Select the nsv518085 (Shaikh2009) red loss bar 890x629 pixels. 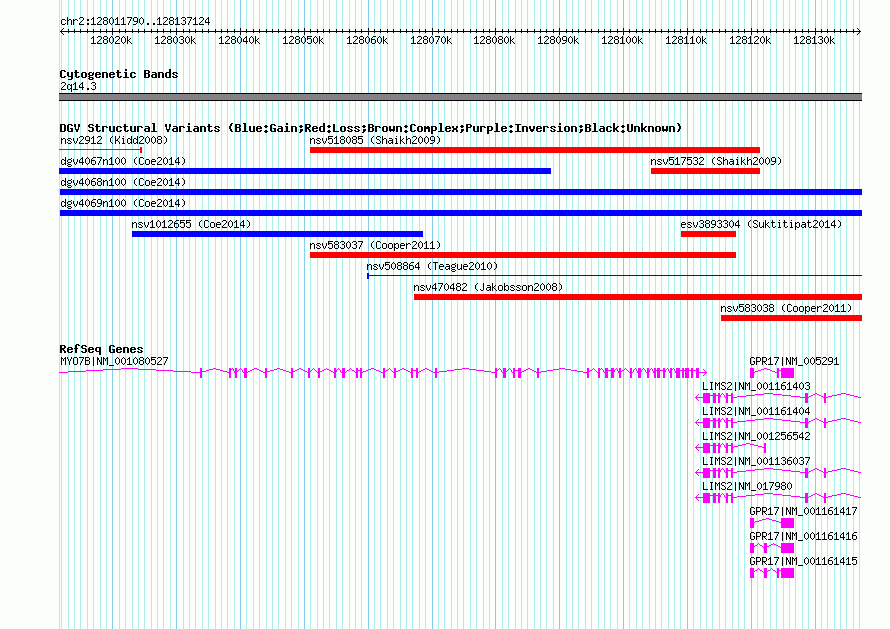click(535, 150)
